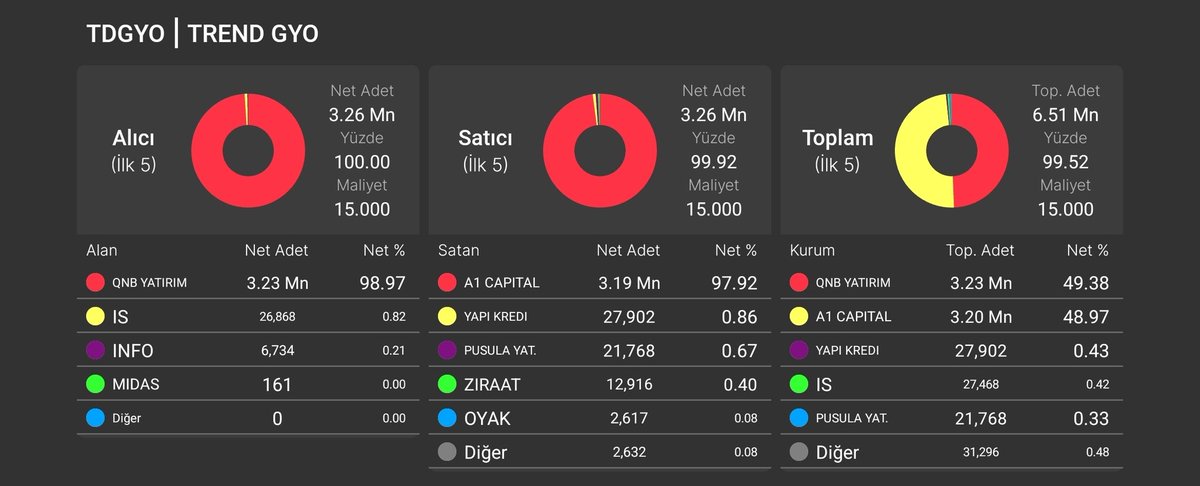The image size is (1200, 486).
Task: Click the gray dot beside Diğer in Kurum list
Action: (799, 453)
